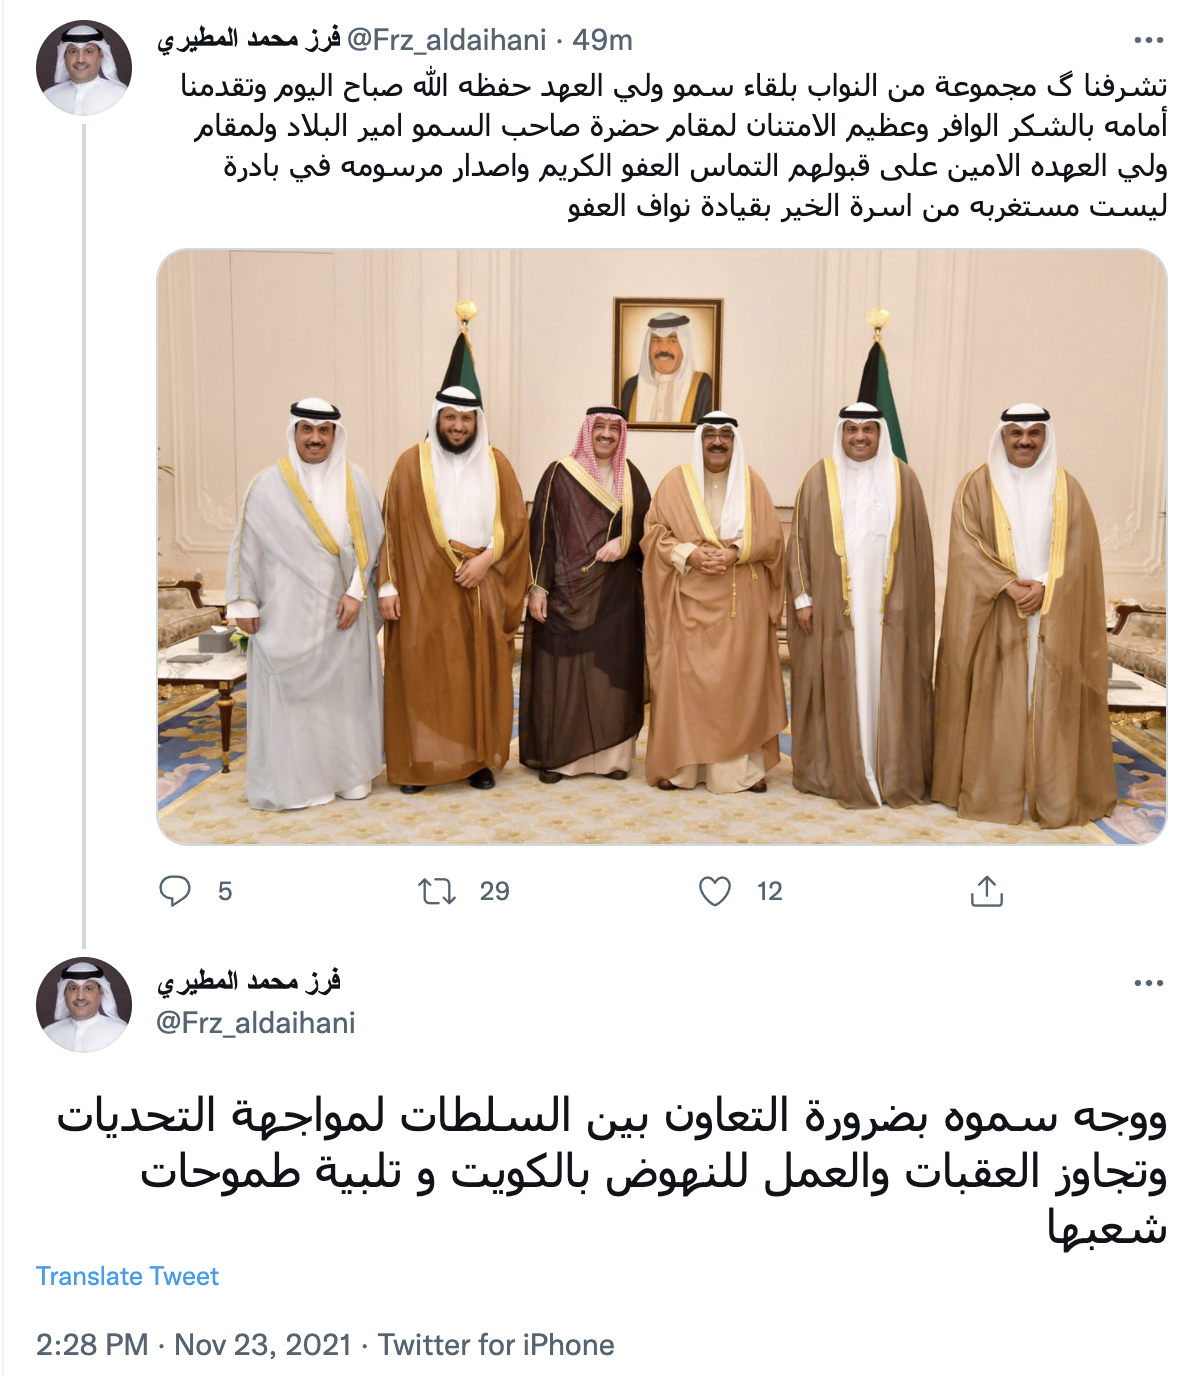1192x1376 pixels.
Task: Click the reply speech bubble icon
Action: [175, 891]
